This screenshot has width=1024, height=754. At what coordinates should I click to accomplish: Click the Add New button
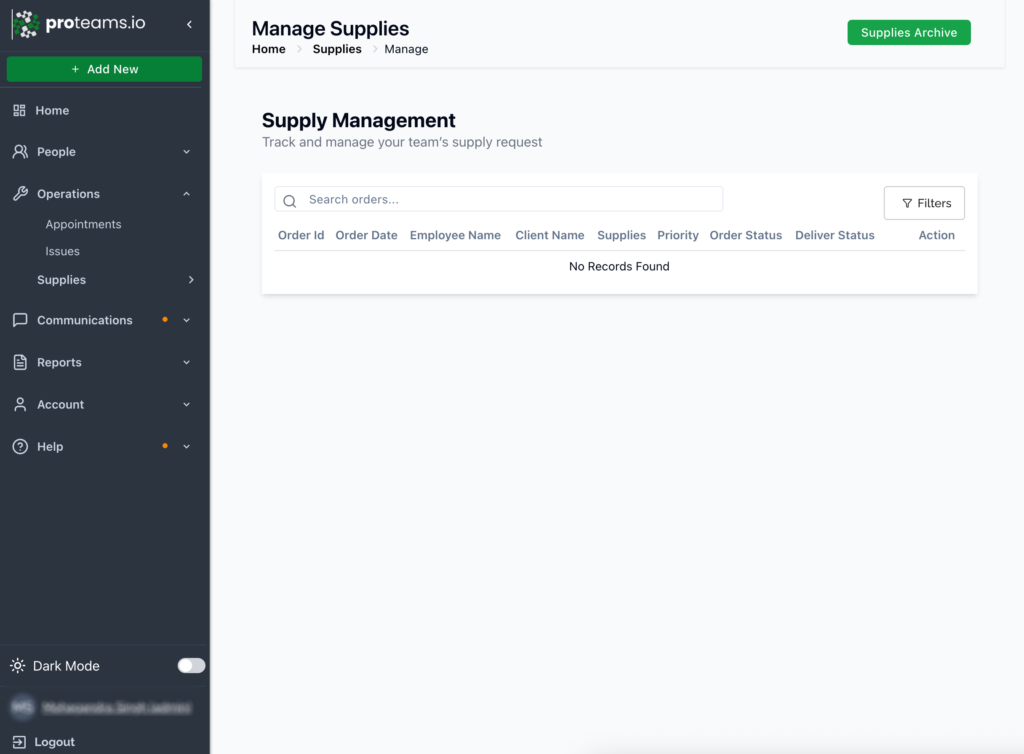pos(104,69)
